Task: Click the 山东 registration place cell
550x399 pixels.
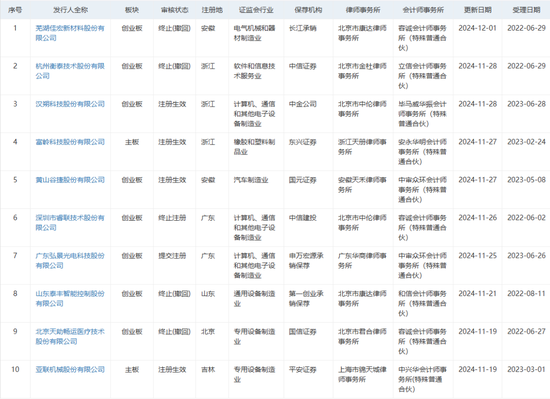Action: (x=208, y=293)
